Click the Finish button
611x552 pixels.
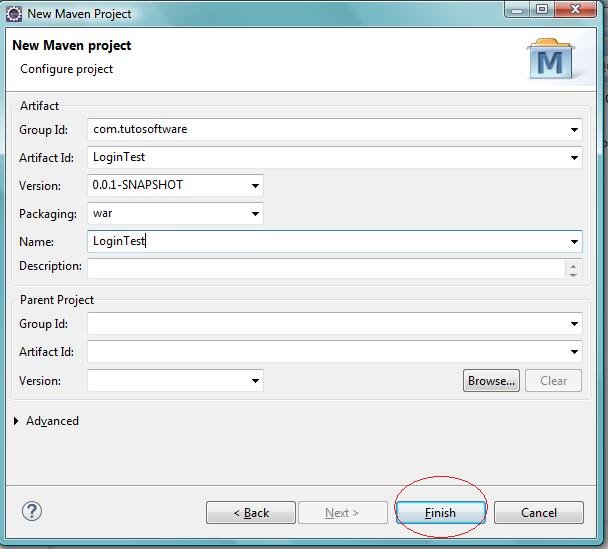point(441,513)
